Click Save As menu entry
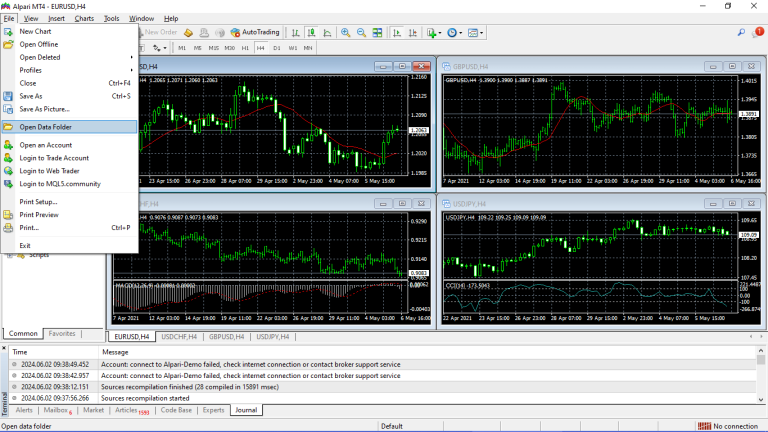The image size is (768, 432). click(x=70, y=96)
